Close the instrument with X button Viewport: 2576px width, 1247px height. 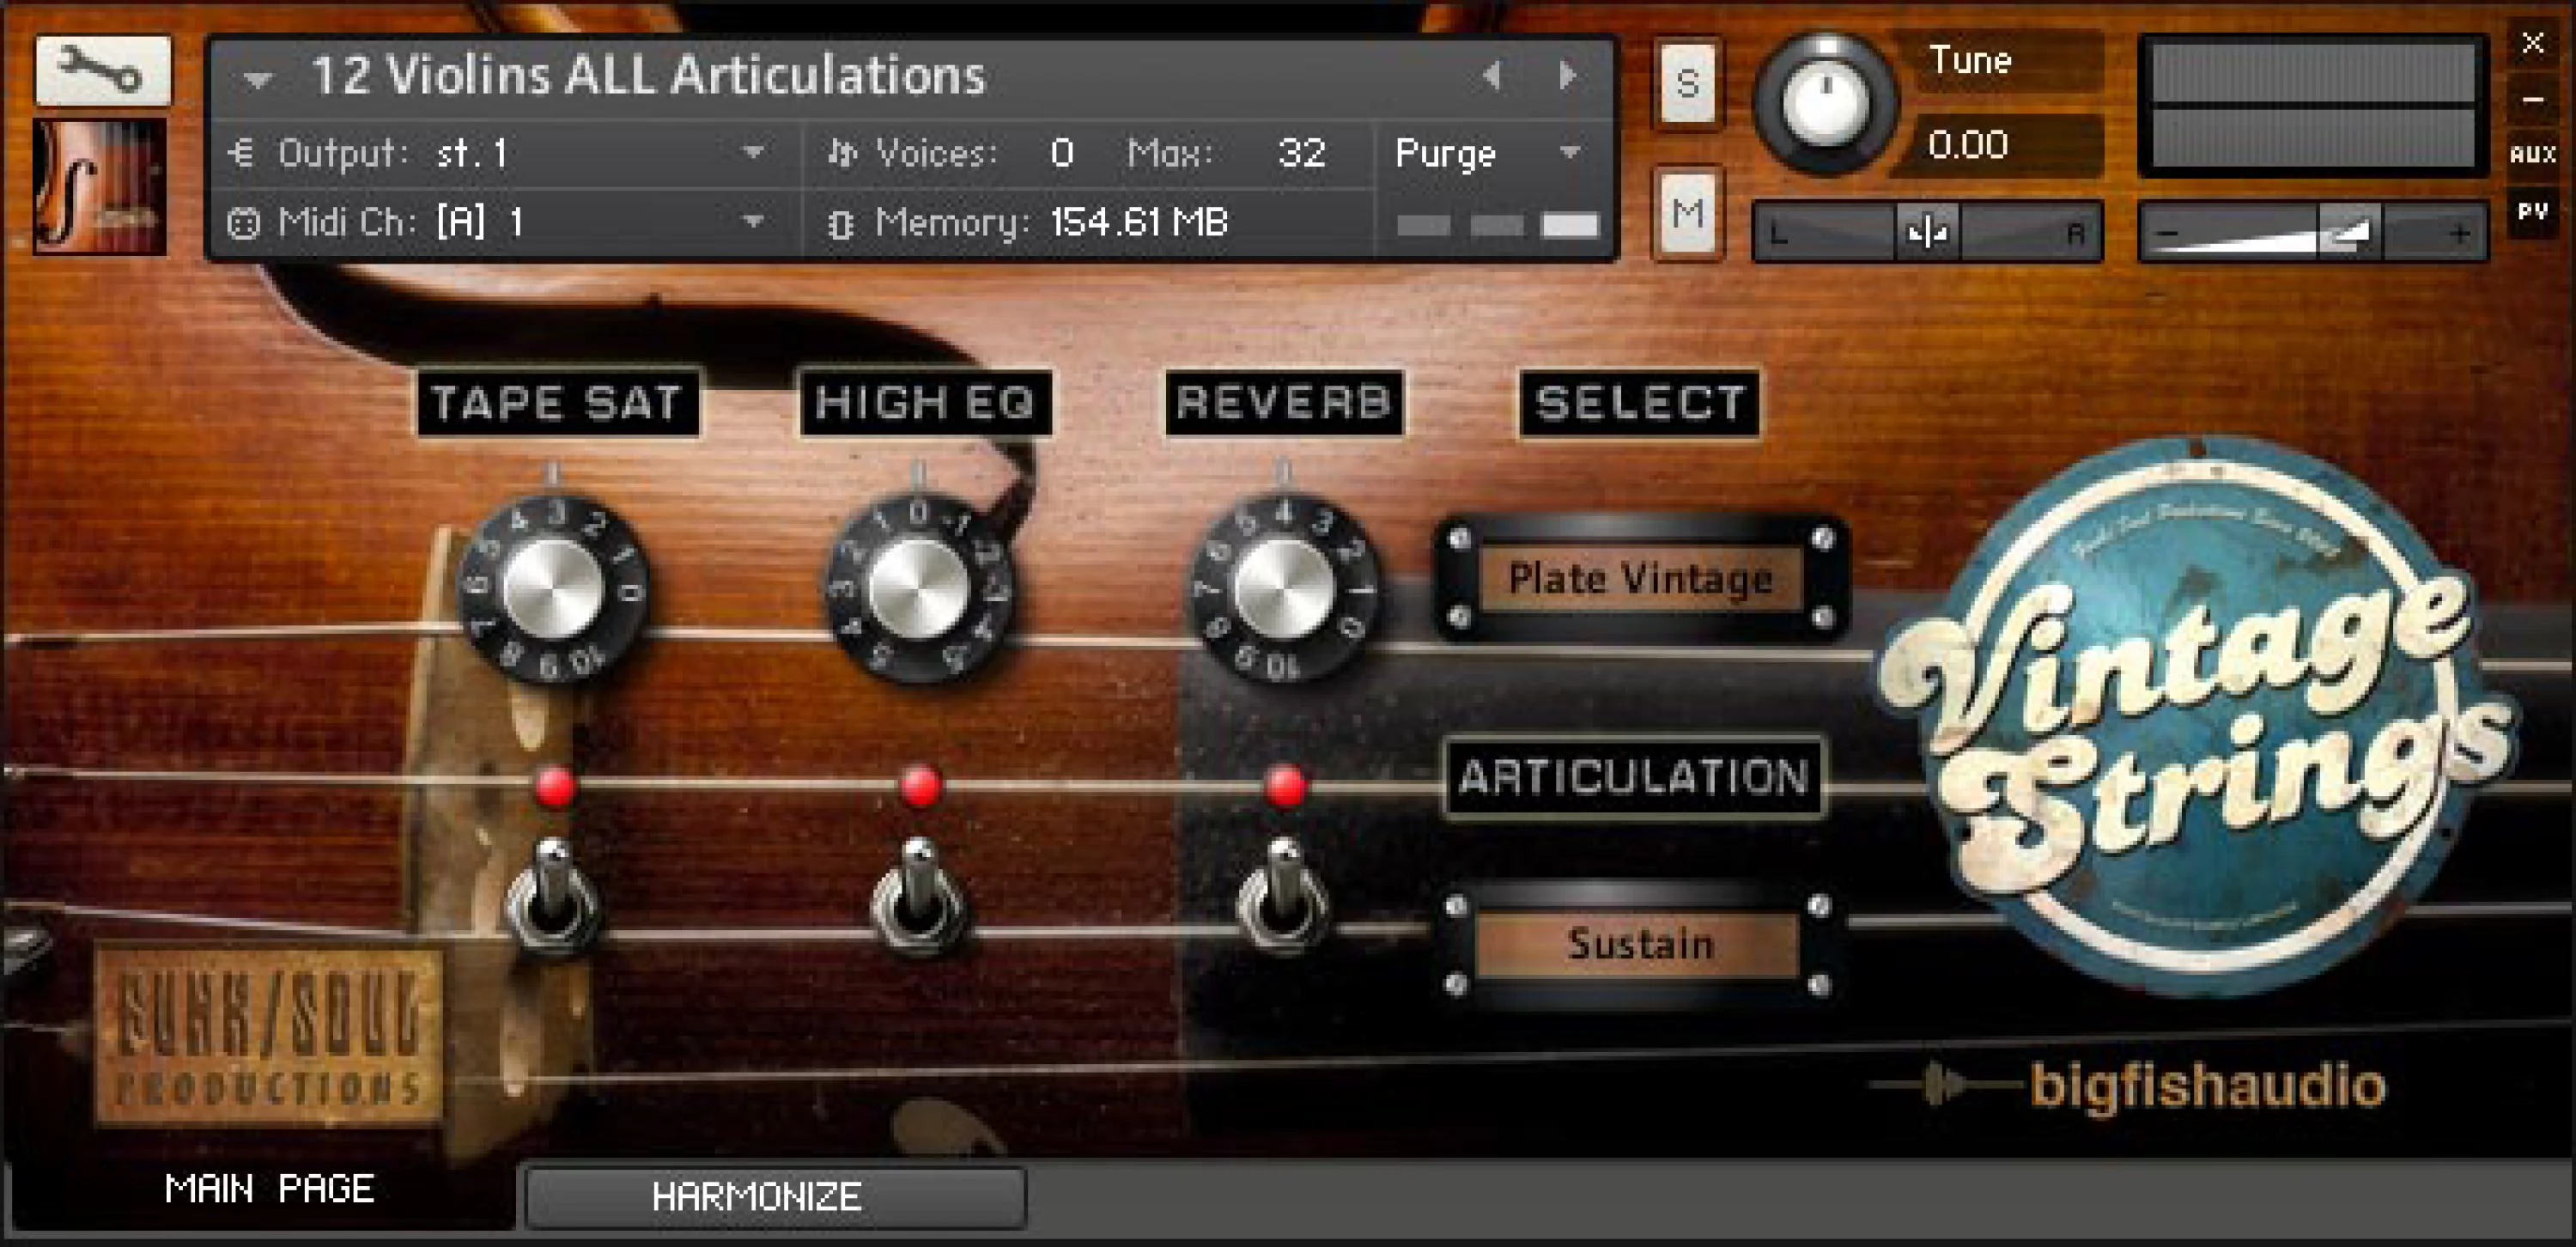(2532, 44)
